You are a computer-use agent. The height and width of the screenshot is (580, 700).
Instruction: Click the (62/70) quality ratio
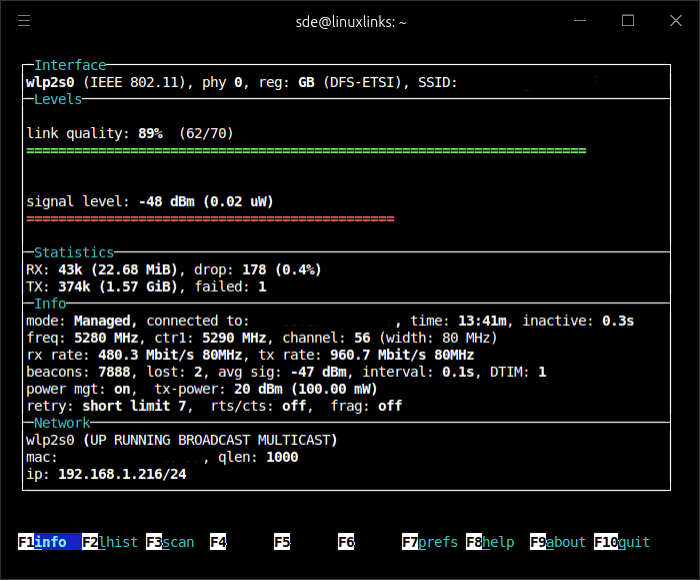coord(206,133)
